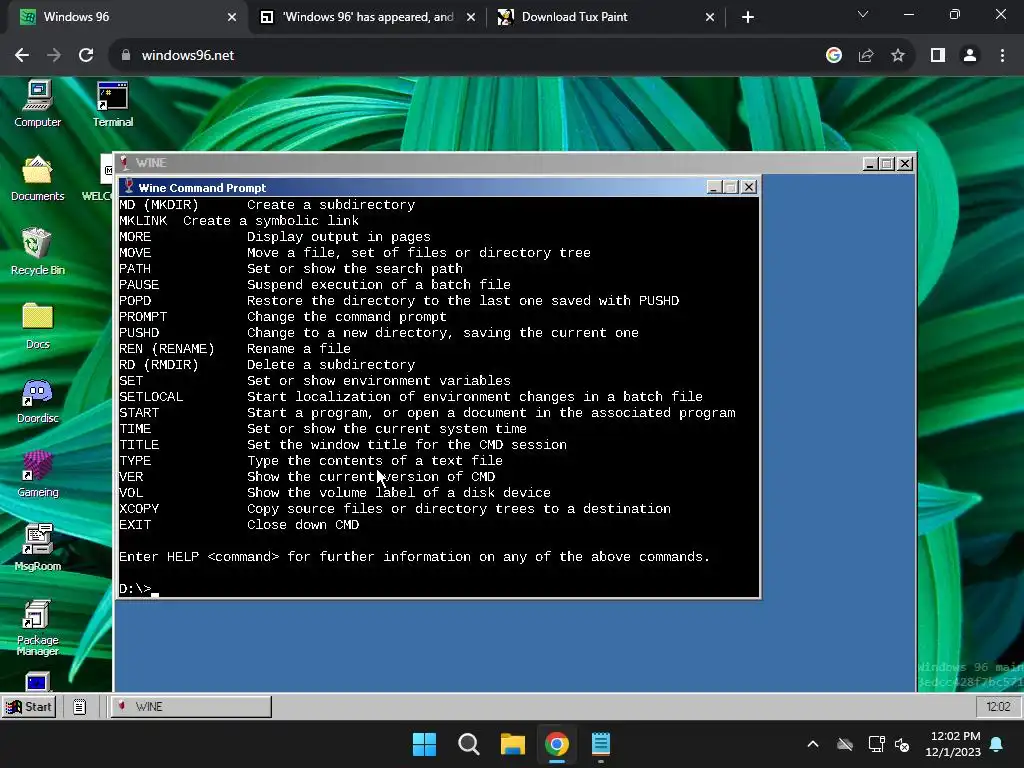
Task: Open the Chrome profile icon
Action: tap(970, 56)
